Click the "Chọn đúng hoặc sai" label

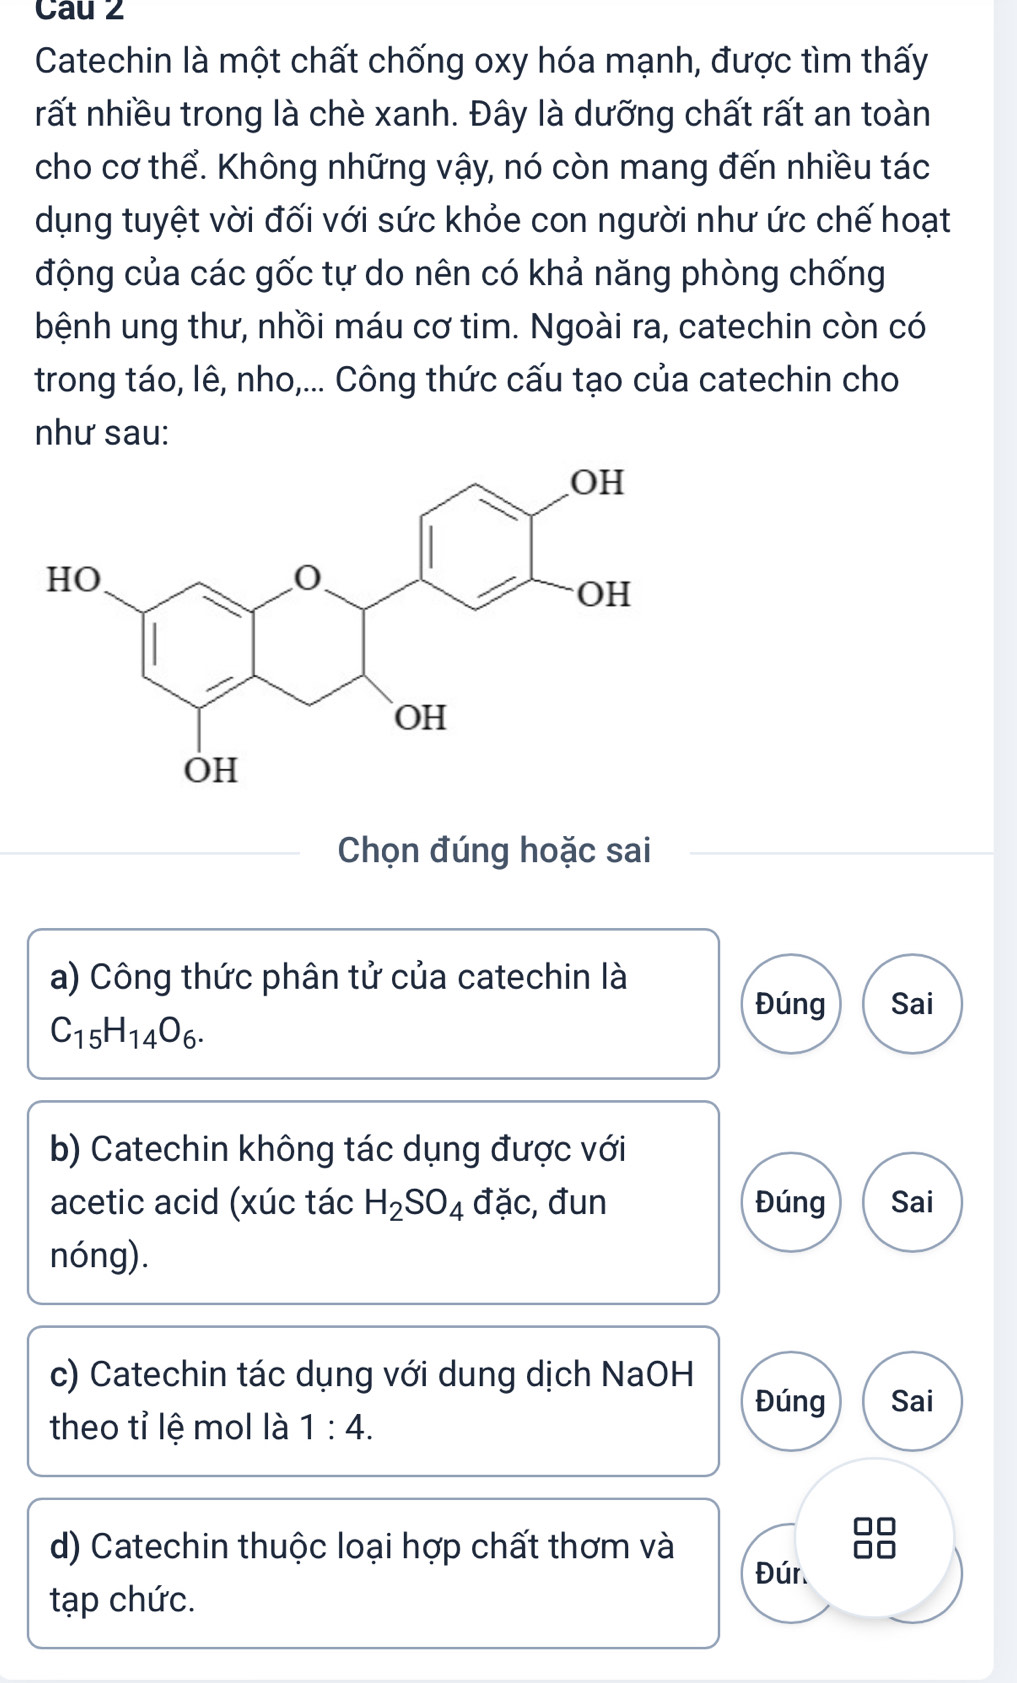coord(494,851)
